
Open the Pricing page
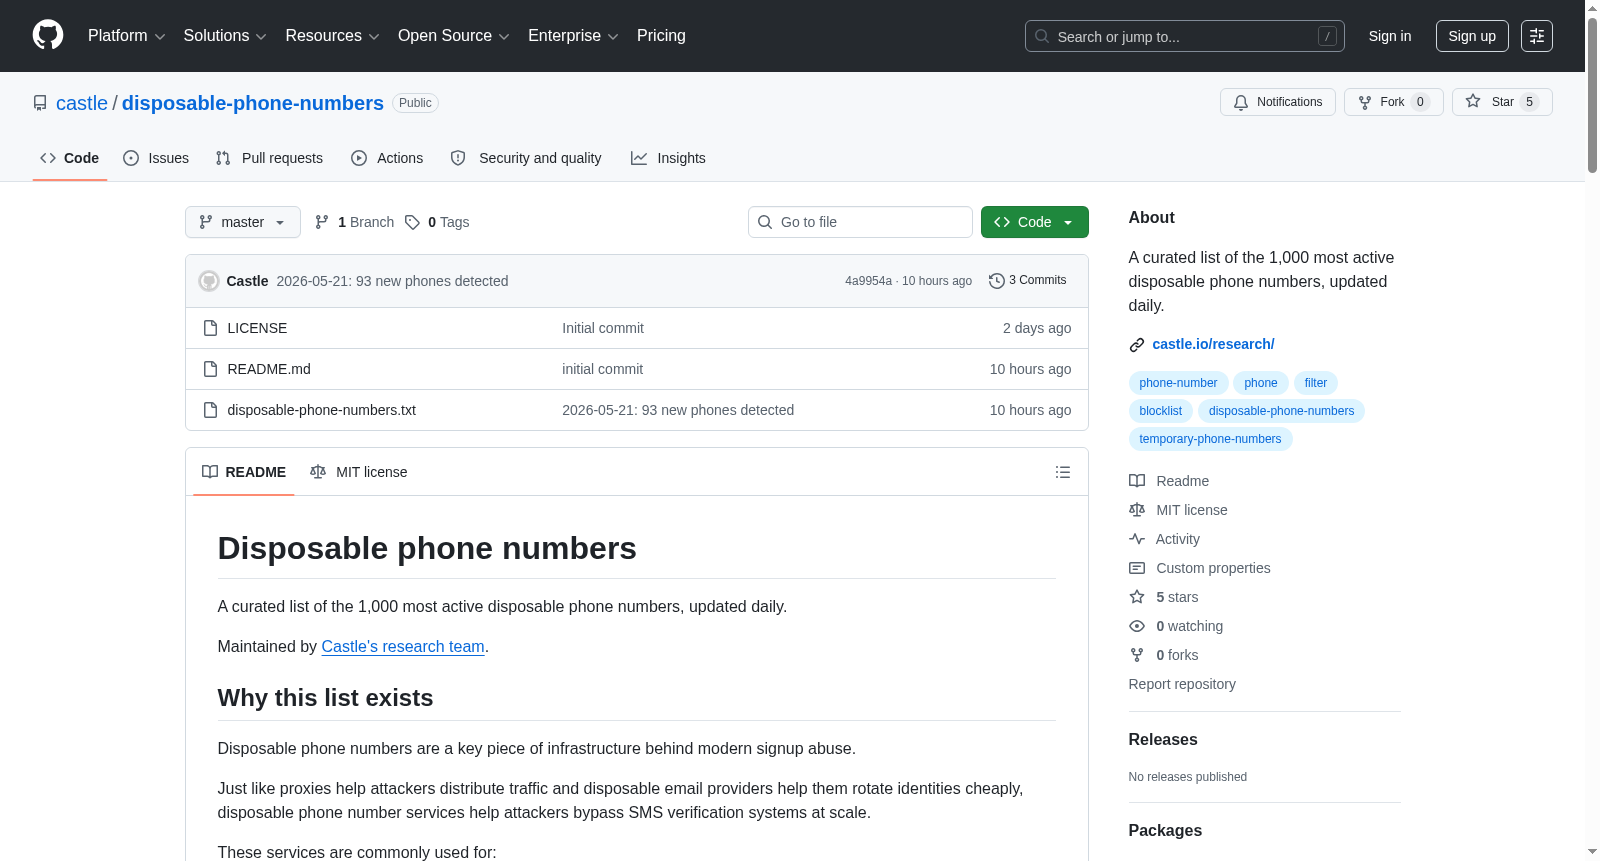pyautogui.click(x=661, y=36)
